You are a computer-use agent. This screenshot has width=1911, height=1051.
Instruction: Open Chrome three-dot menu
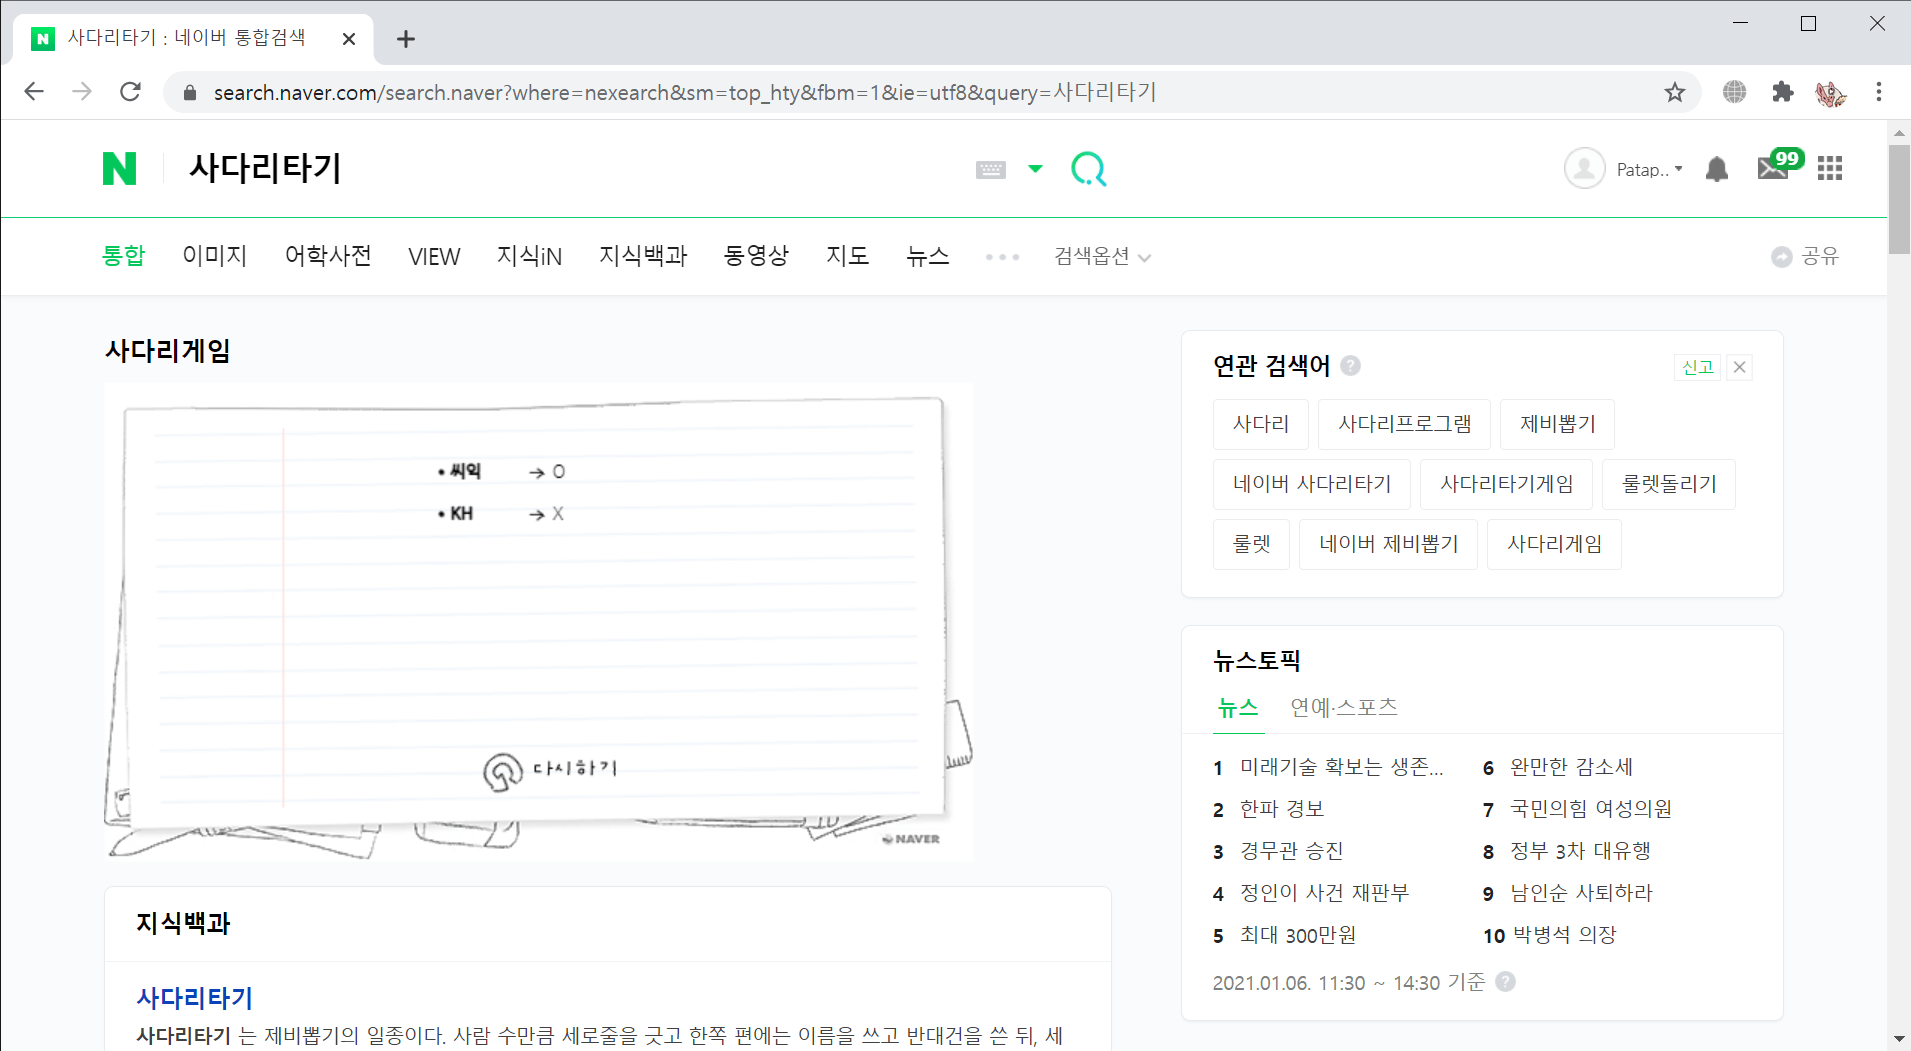pyautogui.click(x=1879, y=92)
